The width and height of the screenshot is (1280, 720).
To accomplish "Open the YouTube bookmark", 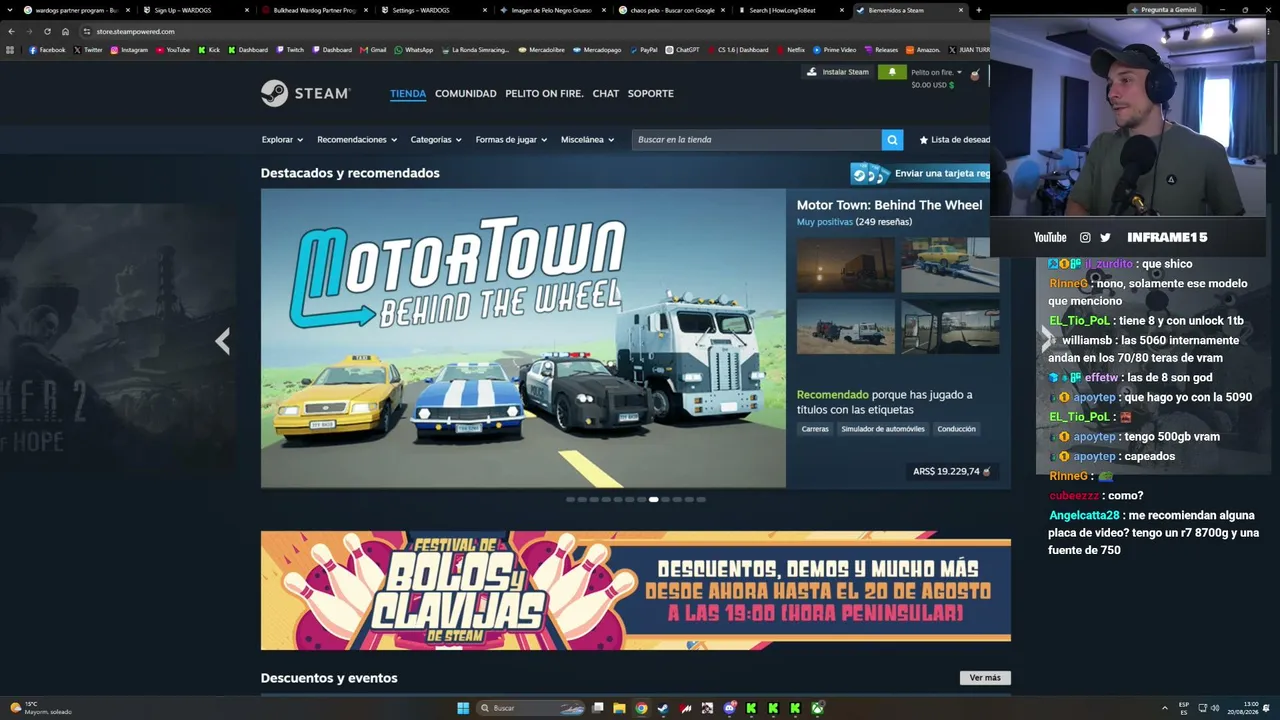I will point(173,50).
